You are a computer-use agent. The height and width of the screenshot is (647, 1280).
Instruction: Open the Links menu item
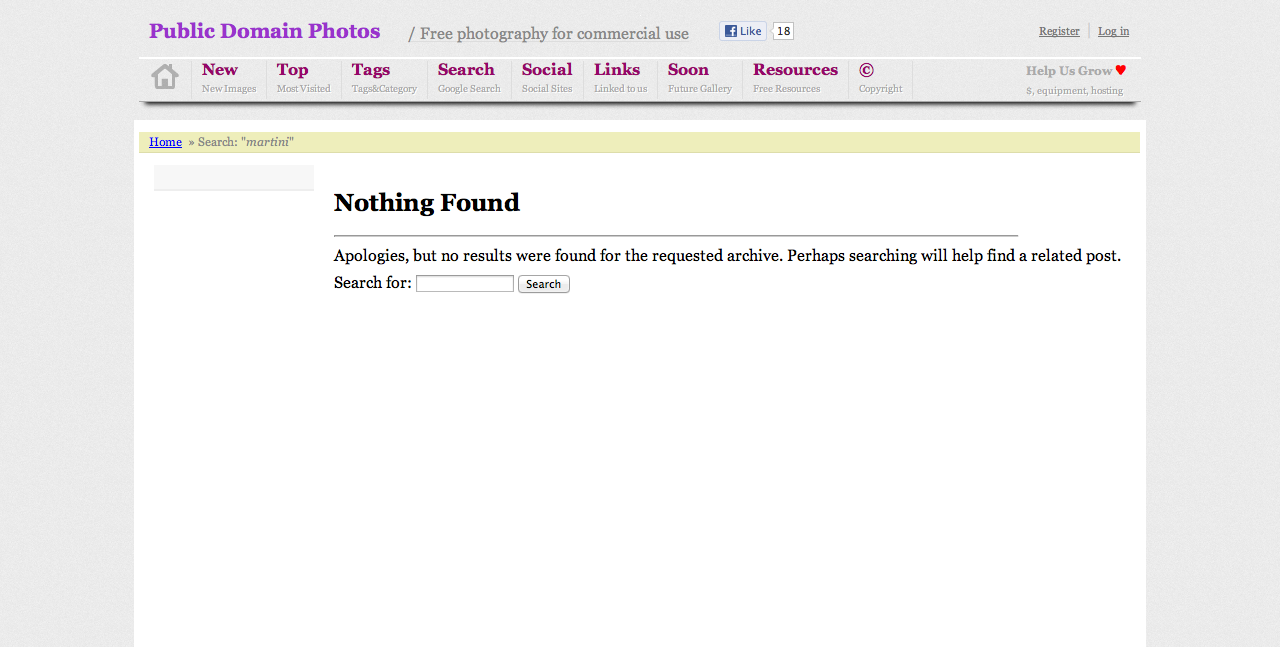pos(620,78)
